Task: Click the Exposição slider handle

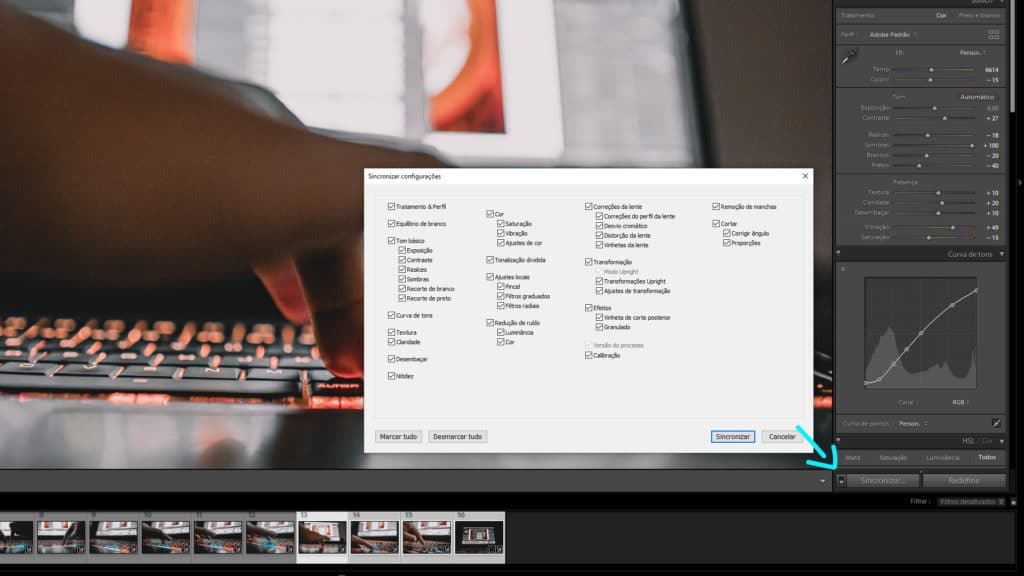Action: pyautogui.click(x=934, y=107)
